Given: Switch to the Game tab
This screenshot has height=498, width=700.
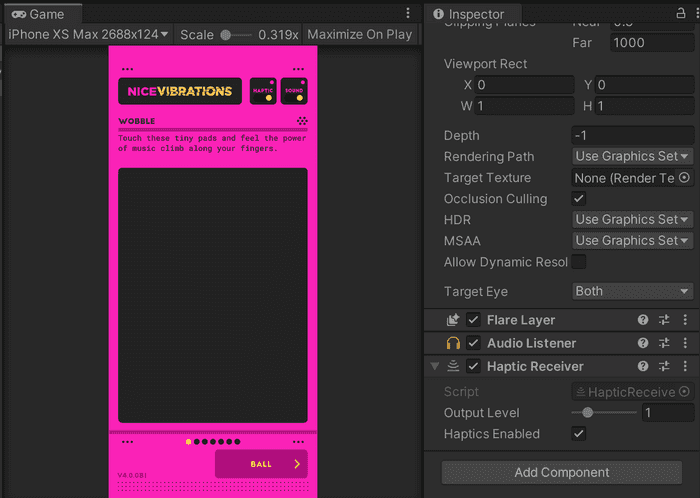Looking at the screenshot, I should point(42,14).
